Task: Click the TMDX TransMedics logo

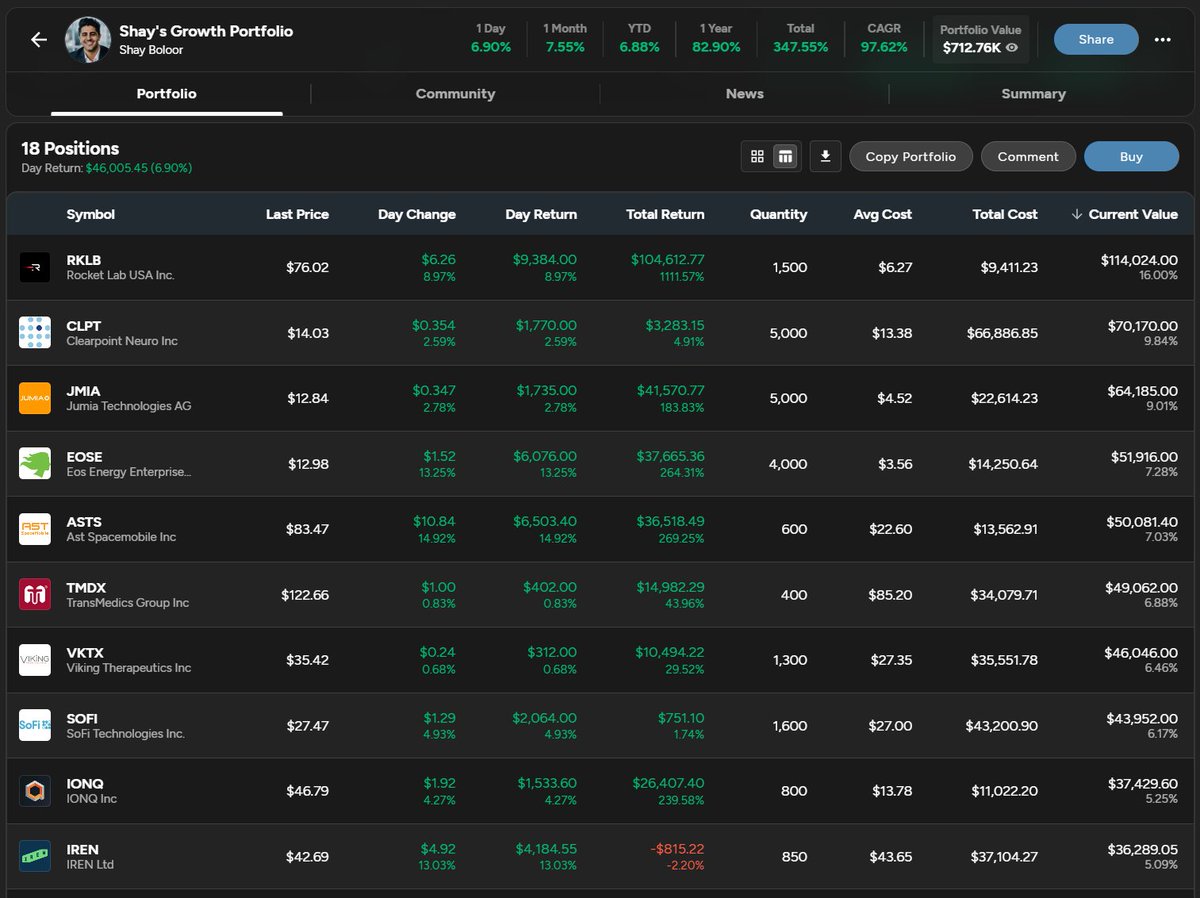Action: tap(35, 595)
